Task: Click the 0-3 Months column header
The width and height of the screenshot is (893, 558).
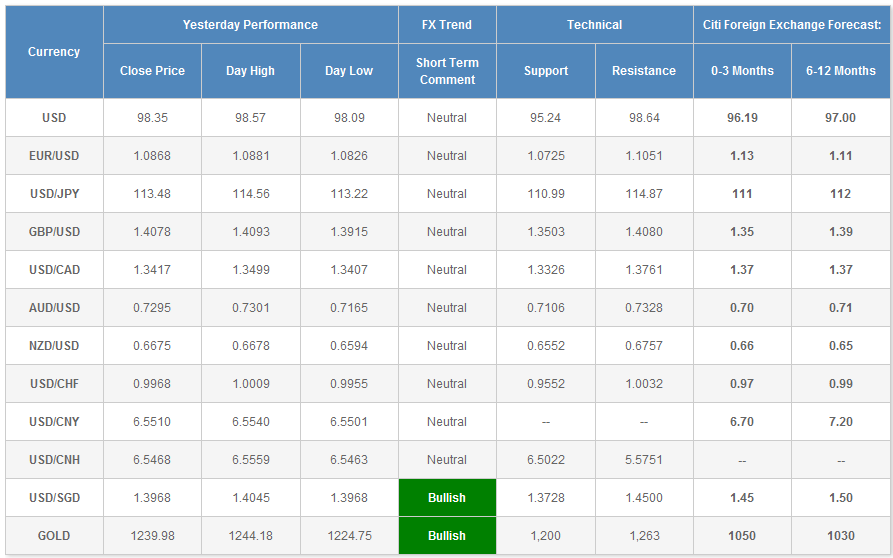Action: (x=742, y=71)
